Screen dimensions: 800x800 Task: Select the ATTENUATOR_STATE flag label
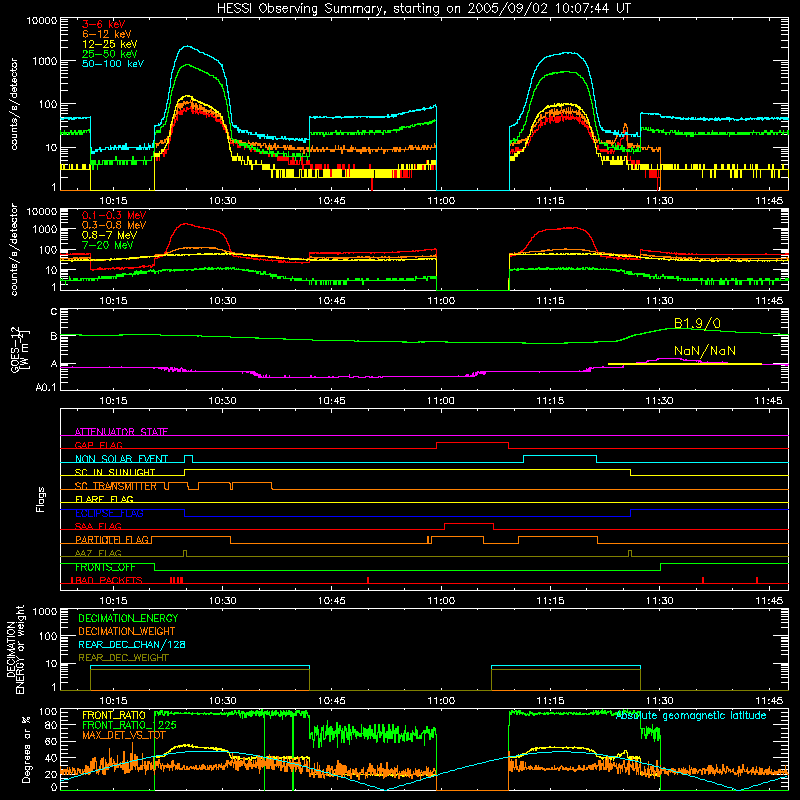click(x=121, y=432)
